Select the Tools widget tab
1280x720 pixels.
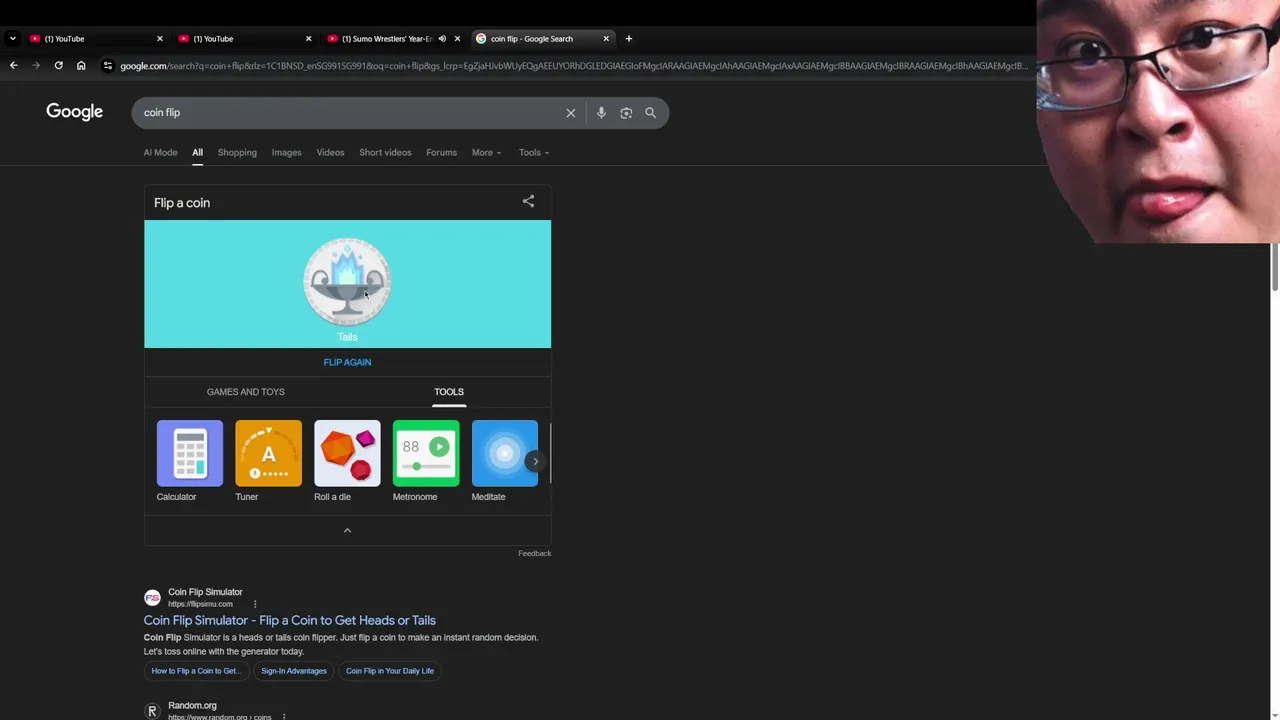449,392
